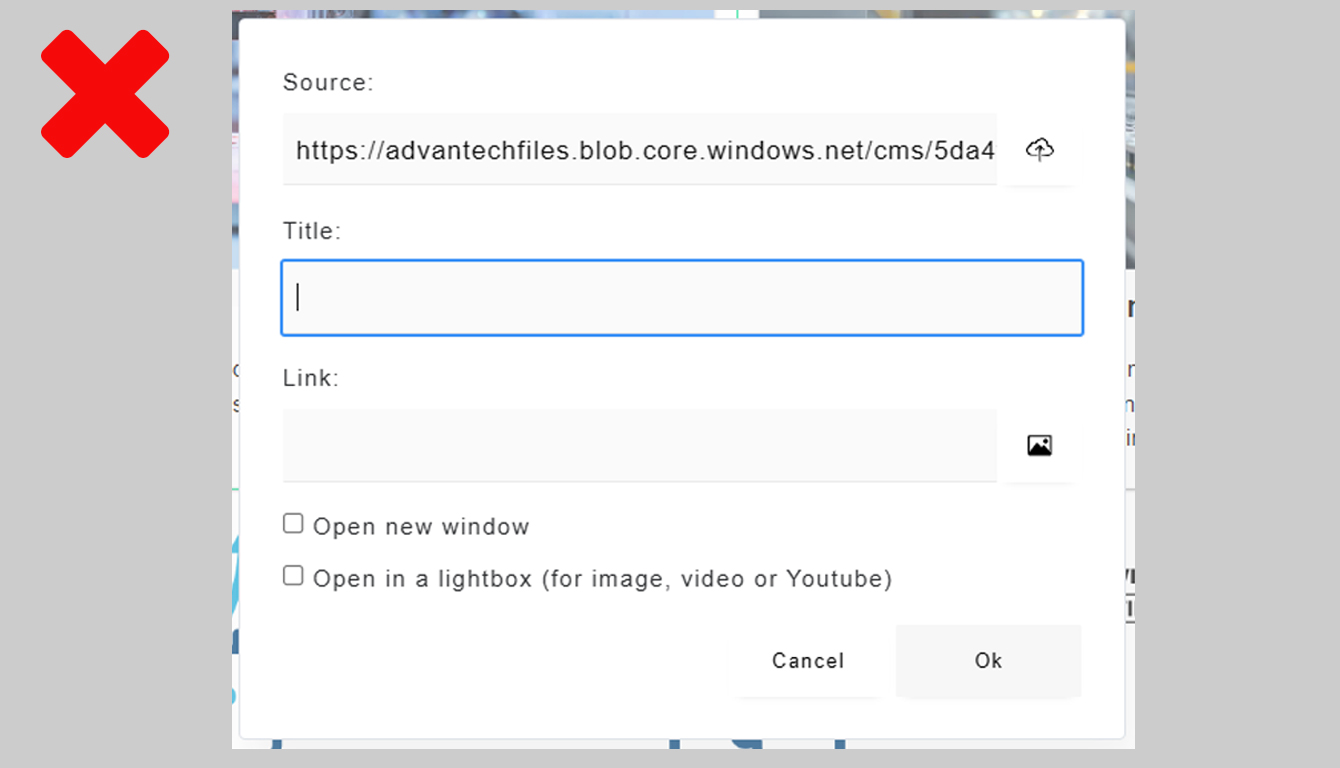
Task: Tick the Open in a lightbox checkbox
Action: pos(293,576)
